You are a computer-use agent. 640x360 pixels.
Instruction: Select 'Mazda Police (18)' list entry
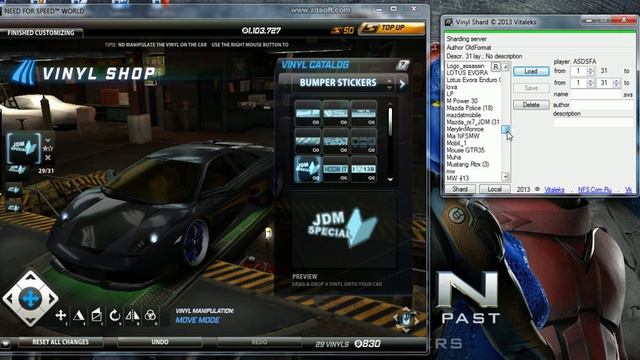click(x=469, y=108)
